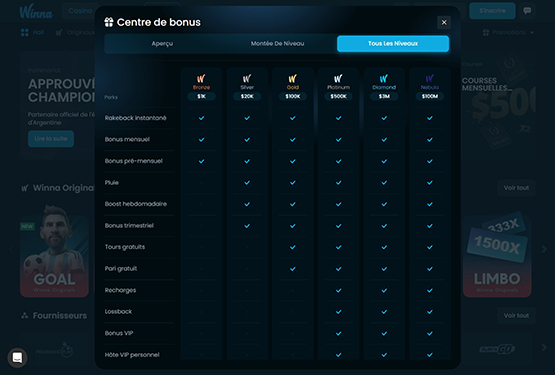Open the Casino tab in the background header
This screenshot has width=555, height=375.
pos(80,11)
